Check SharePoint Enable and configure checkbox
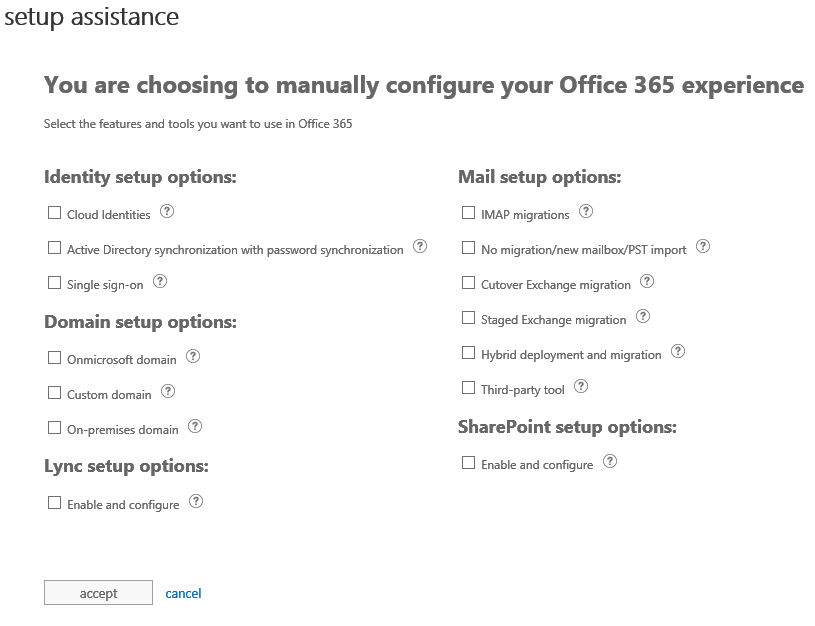815x626 pixels. (x=469, y=463)
